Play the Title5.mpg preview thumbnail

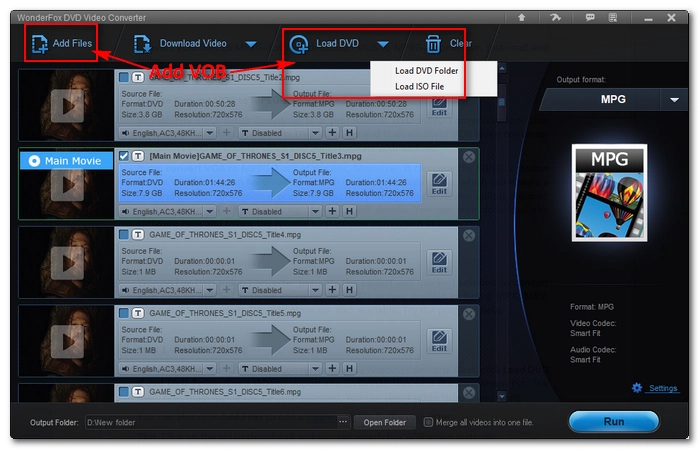pyautogui.click(x=67, y=342)
